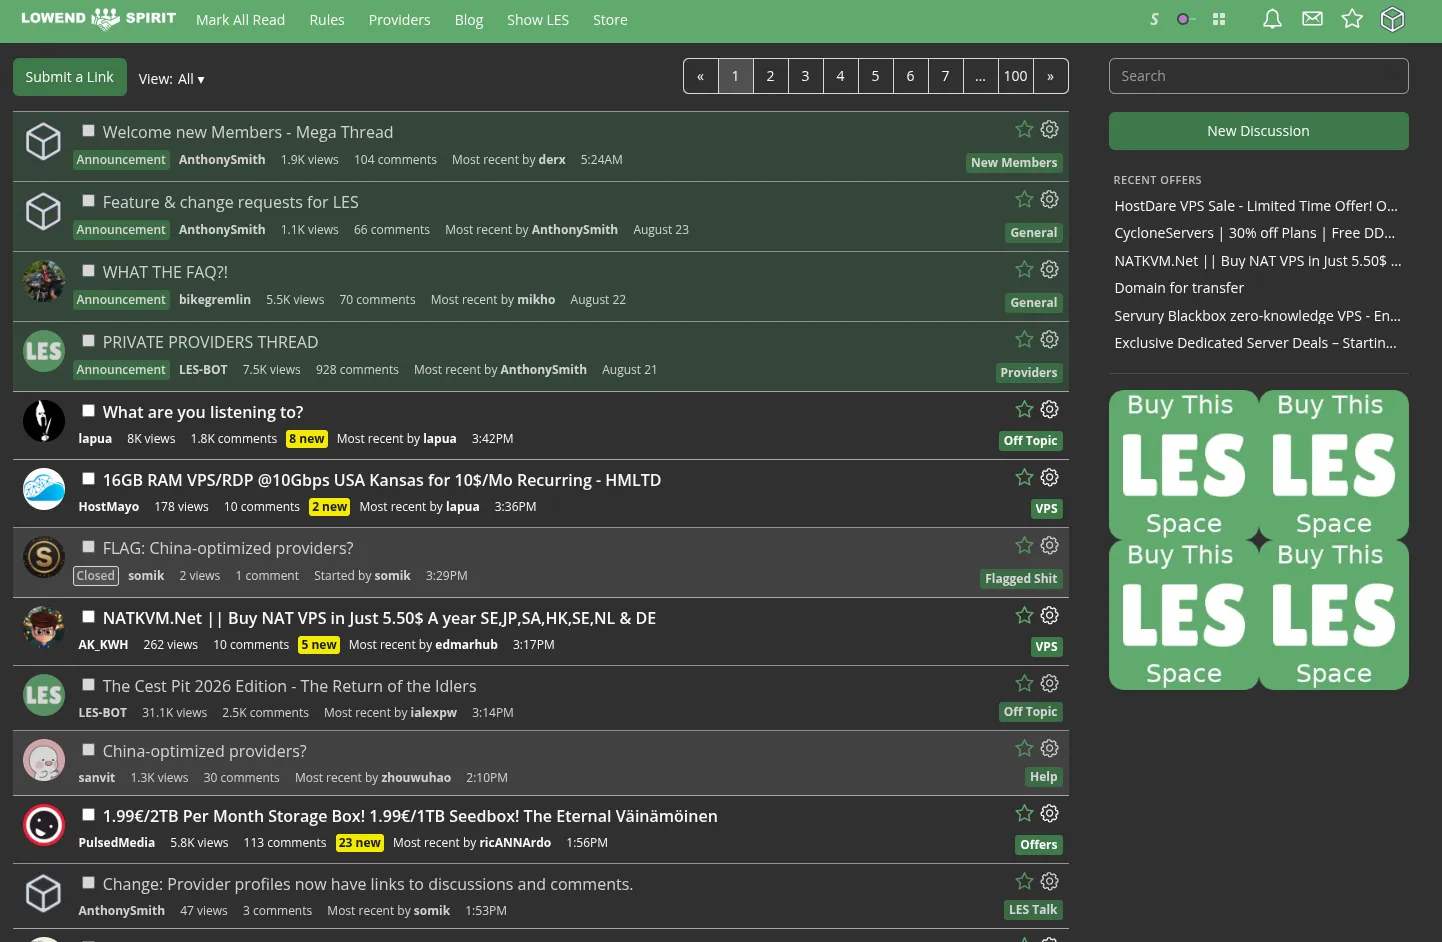Click somik's S avatar on FLAG thread
Viewport: 1442px width, 942px height.
[44, 557]
